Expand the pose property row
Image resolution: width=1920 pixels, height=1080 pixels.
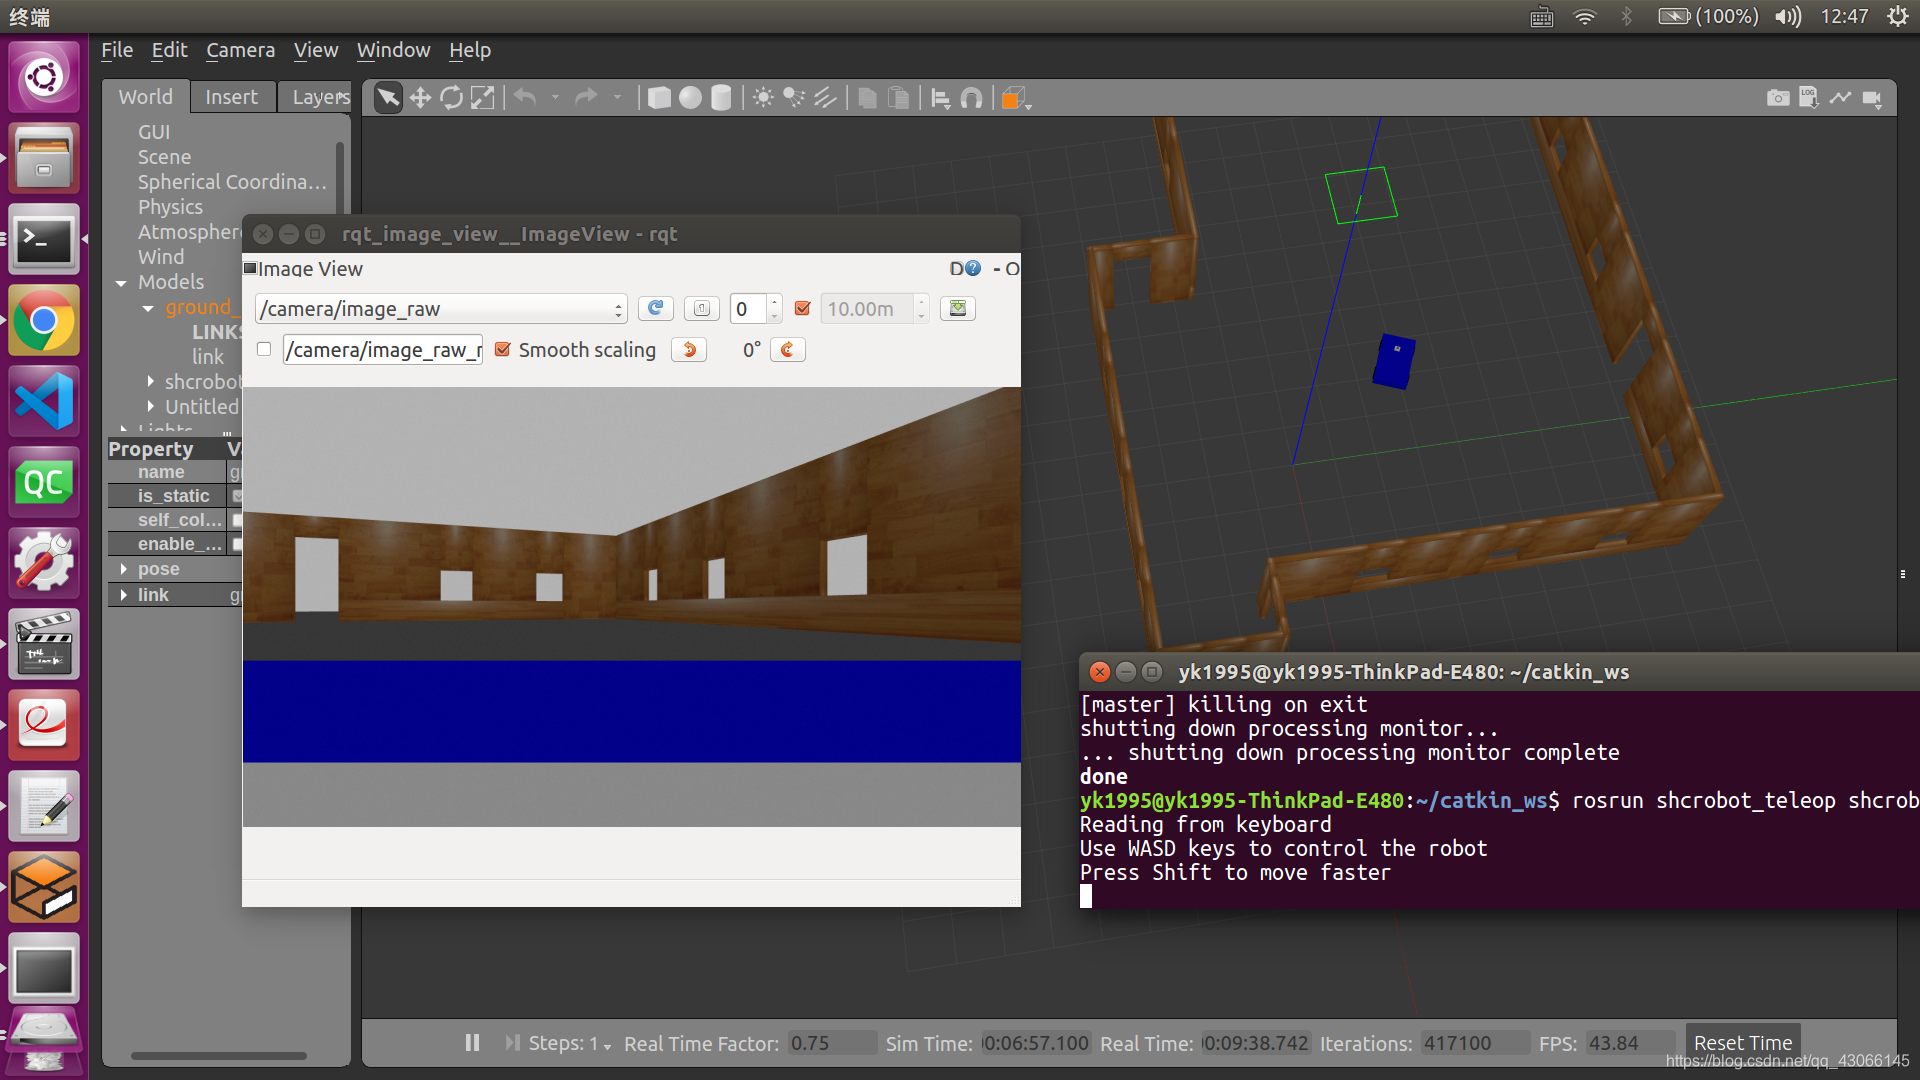coord(123,569)
